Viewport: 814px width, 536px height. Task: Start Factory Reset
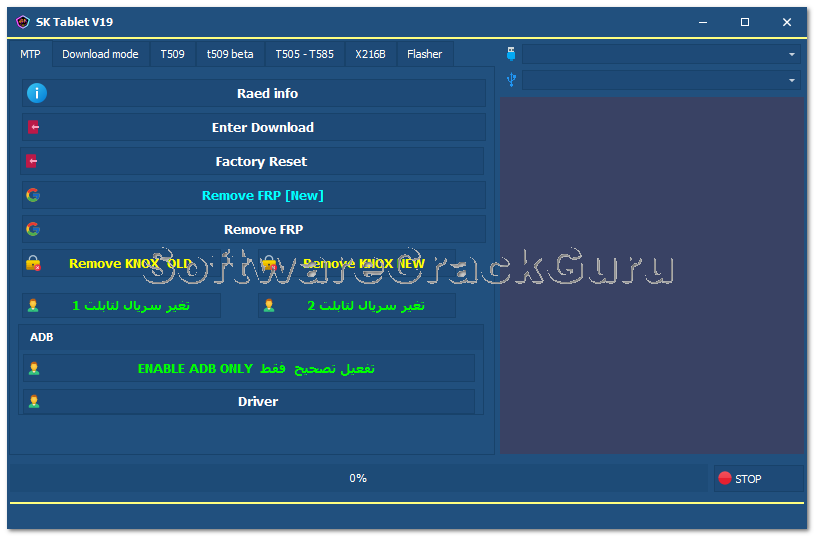(x=252, y=161)
